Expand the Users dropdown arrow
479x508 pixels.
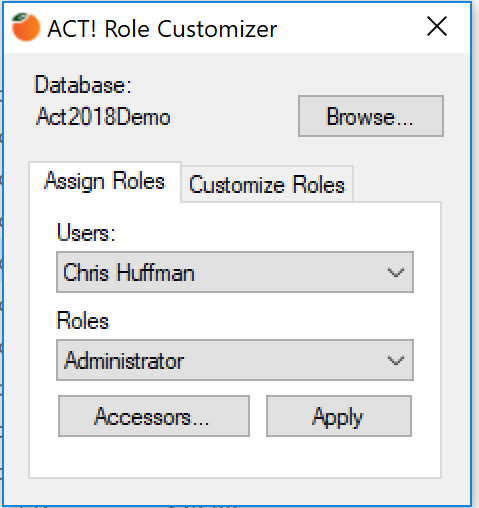(396, 272)
